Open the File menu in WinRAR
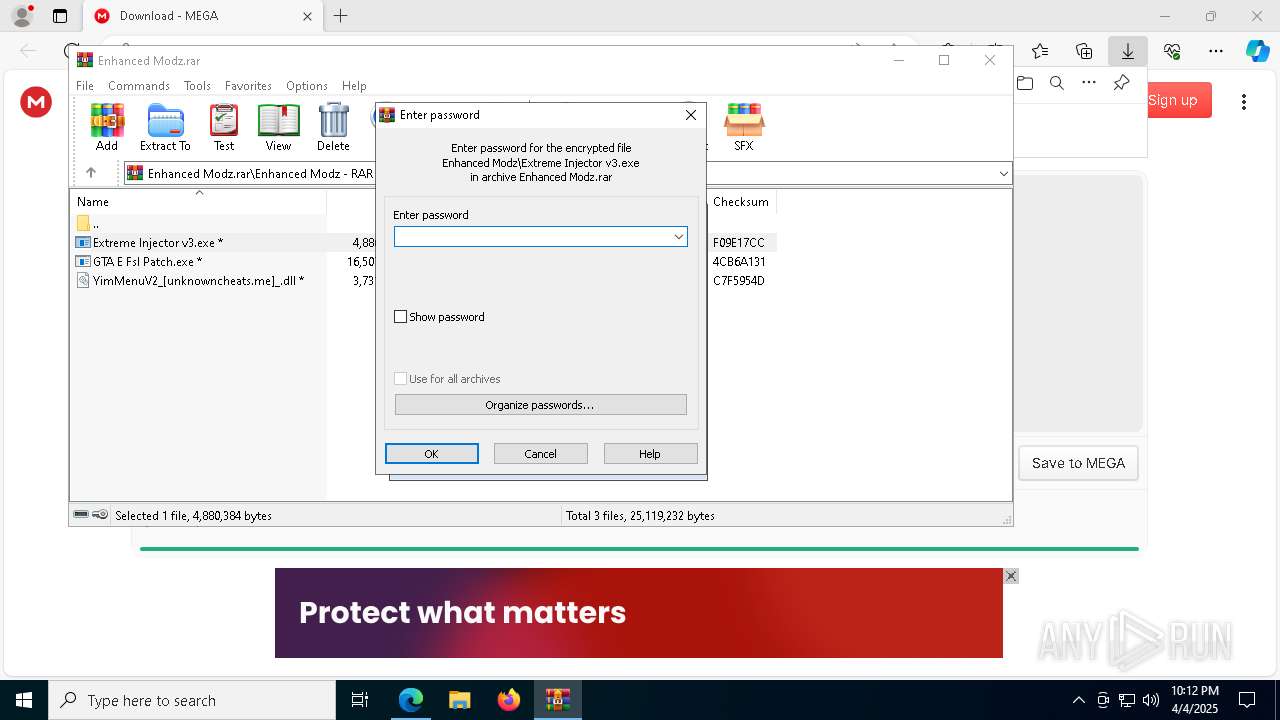Image resolution: width=1280 pixels, height=720 pixels. click(x=85, y=86)
